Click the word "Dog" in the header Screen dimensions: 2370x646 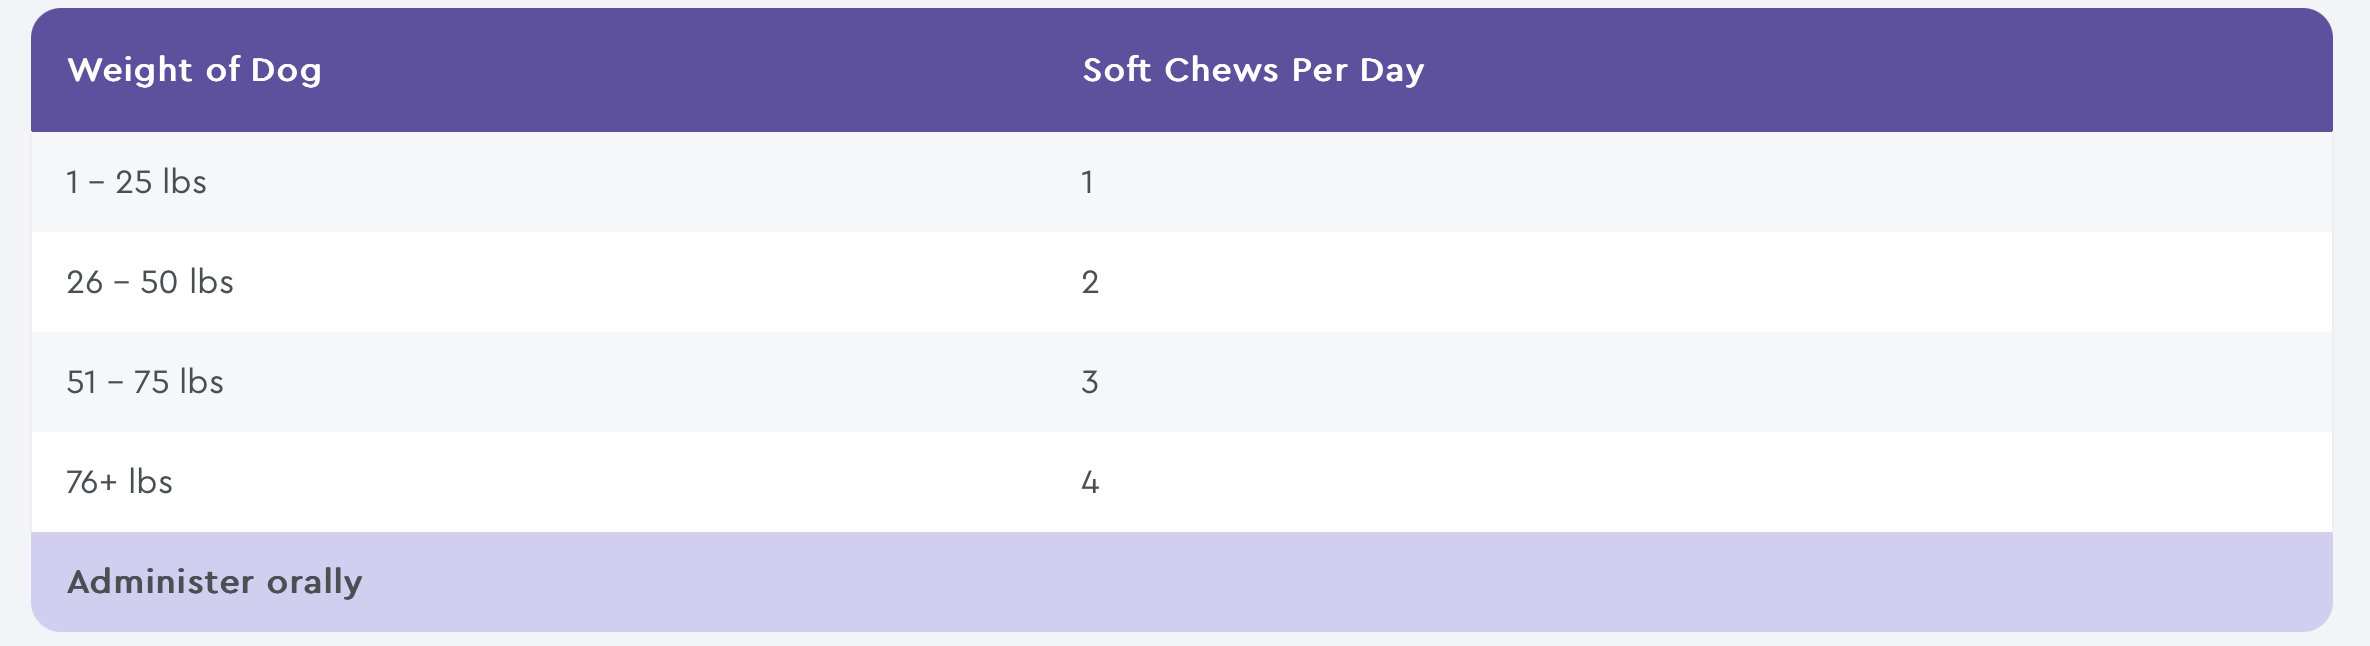tap(286, 71)
